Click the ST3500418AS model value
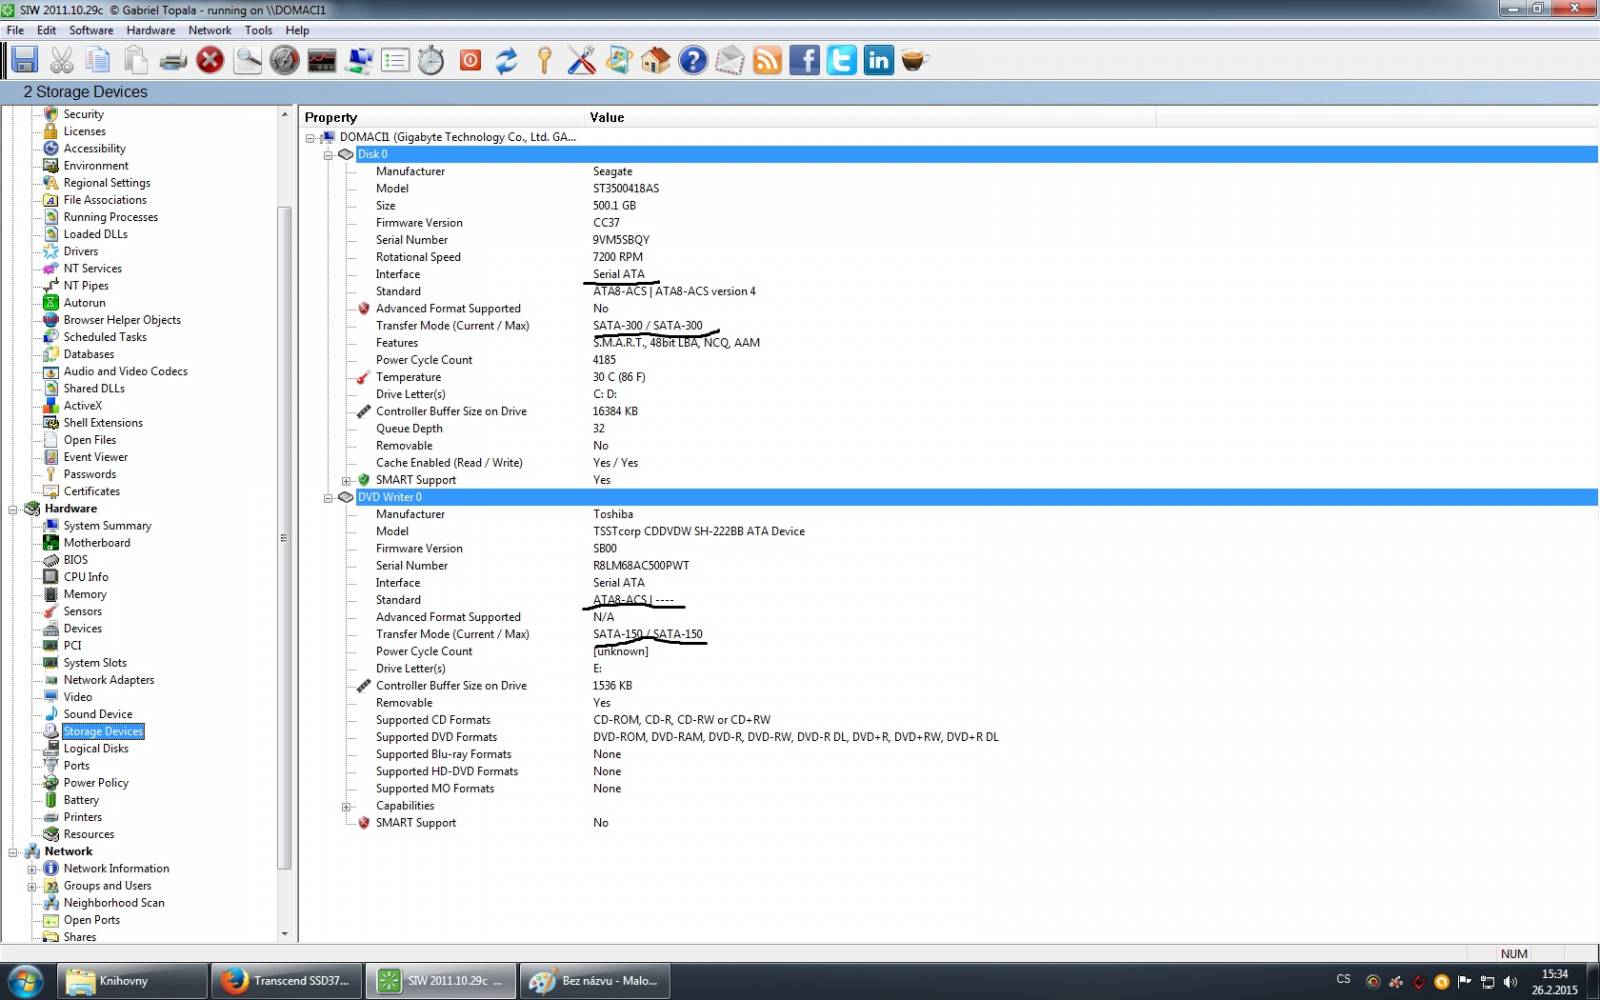 pos(625,189)
